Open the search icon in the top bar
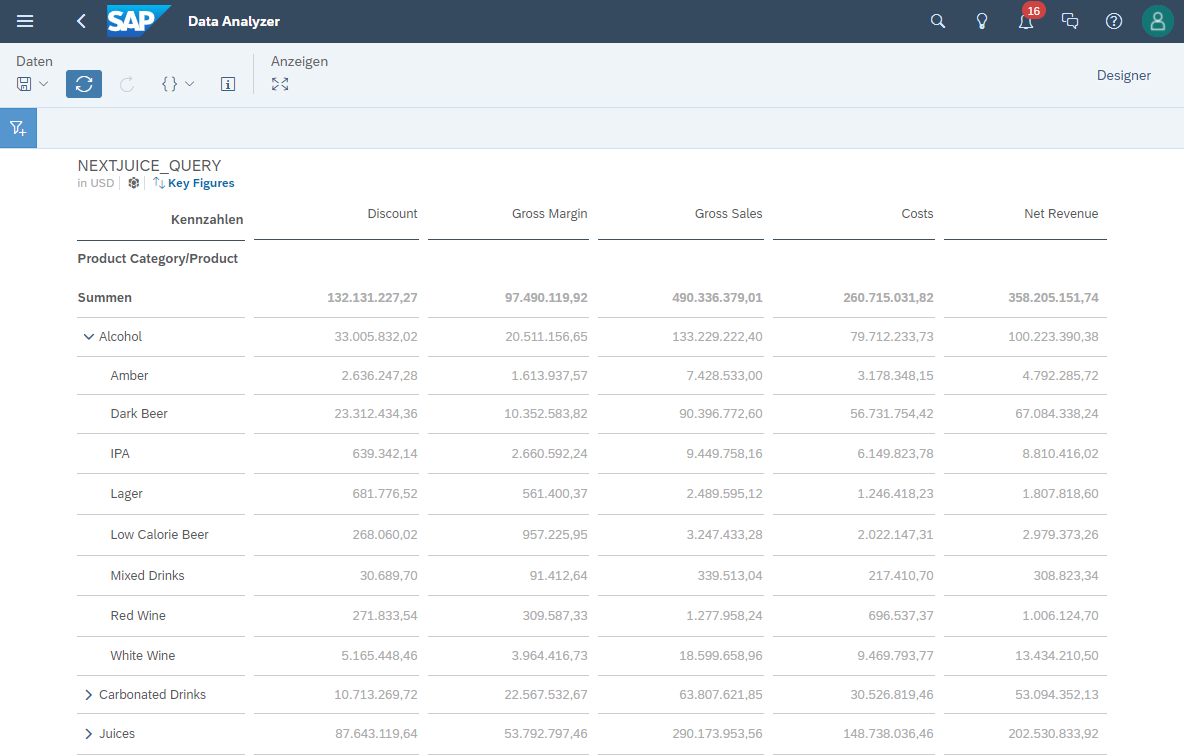Viewport: 1184px width, 755px height. coord(937,20)
